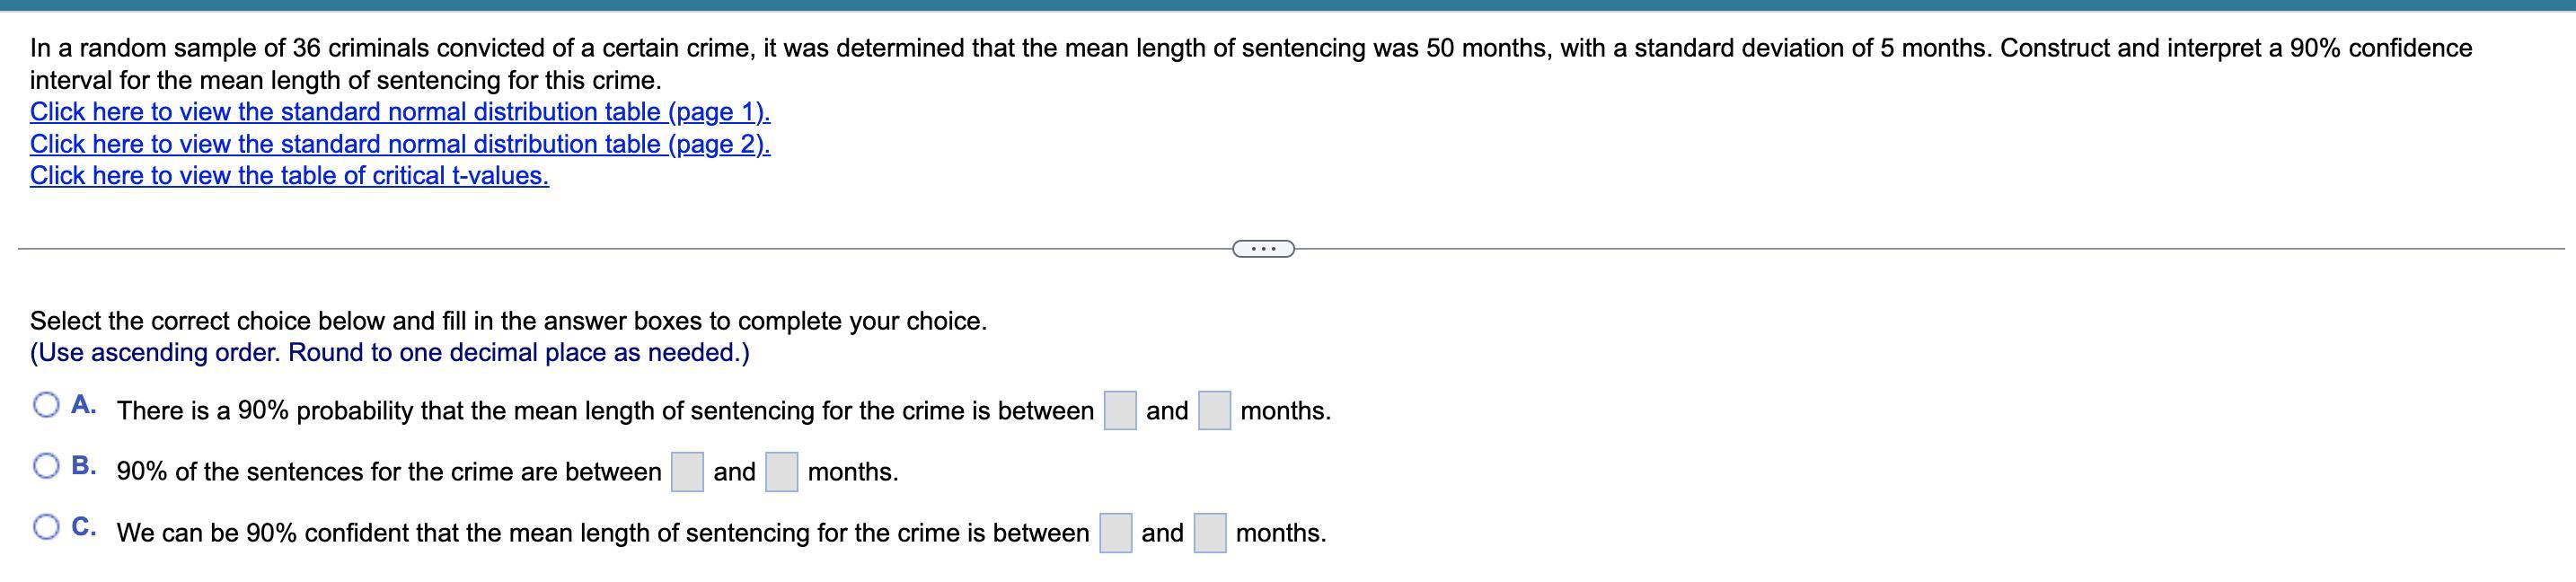
Task: Click the '90% probability' statement text
Action: pos(605,411)
